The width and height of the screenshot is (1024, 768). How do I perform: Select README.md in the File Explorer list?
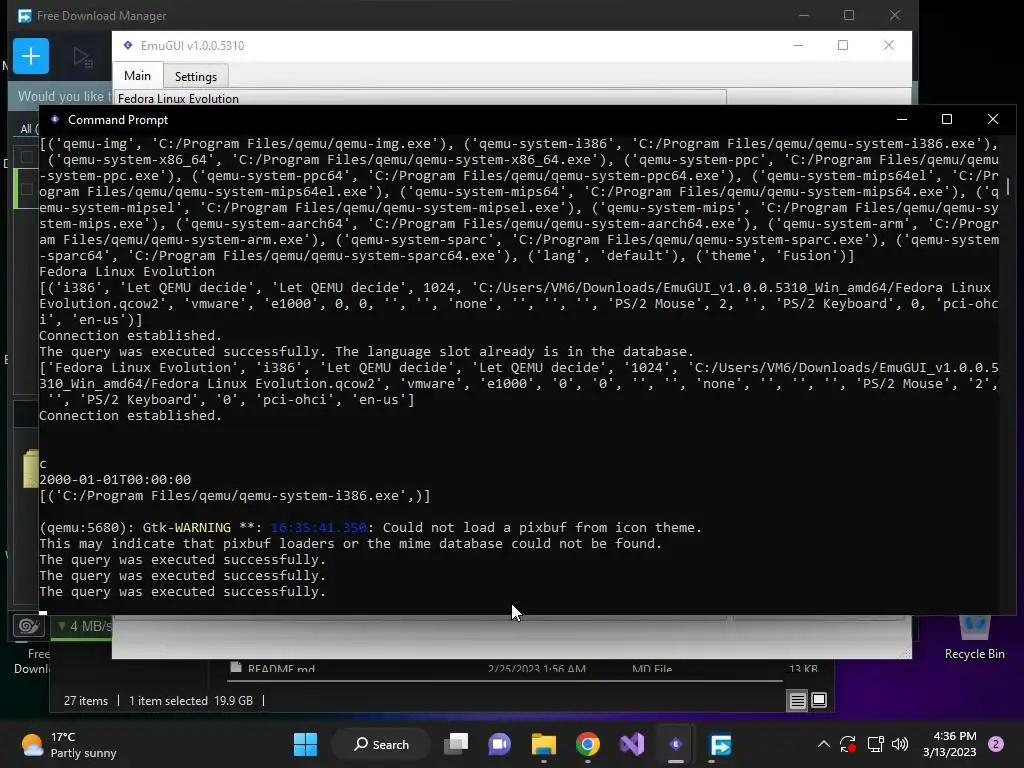(281, 668)
